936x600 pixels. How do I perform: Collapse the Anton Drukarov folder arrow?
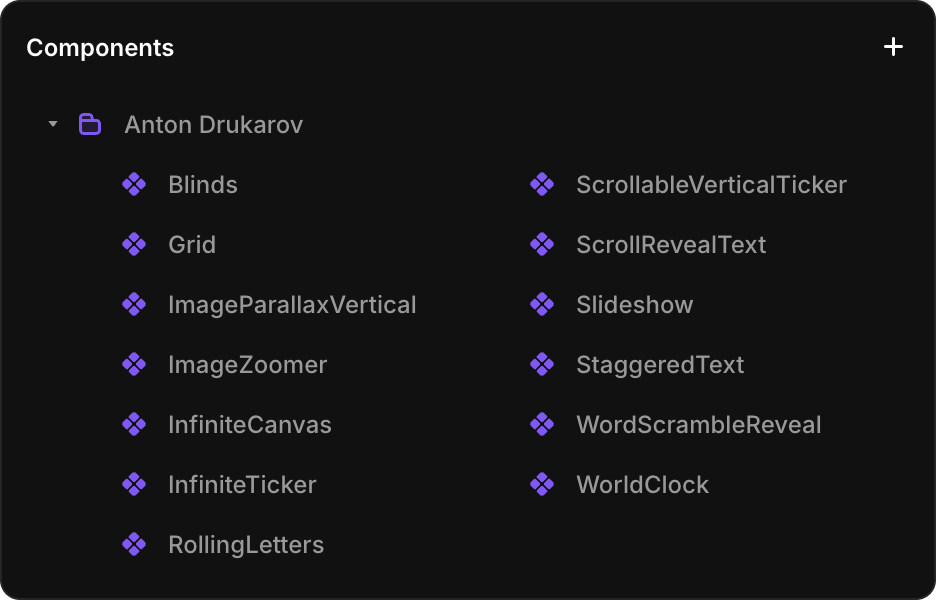tap(53, 125)
